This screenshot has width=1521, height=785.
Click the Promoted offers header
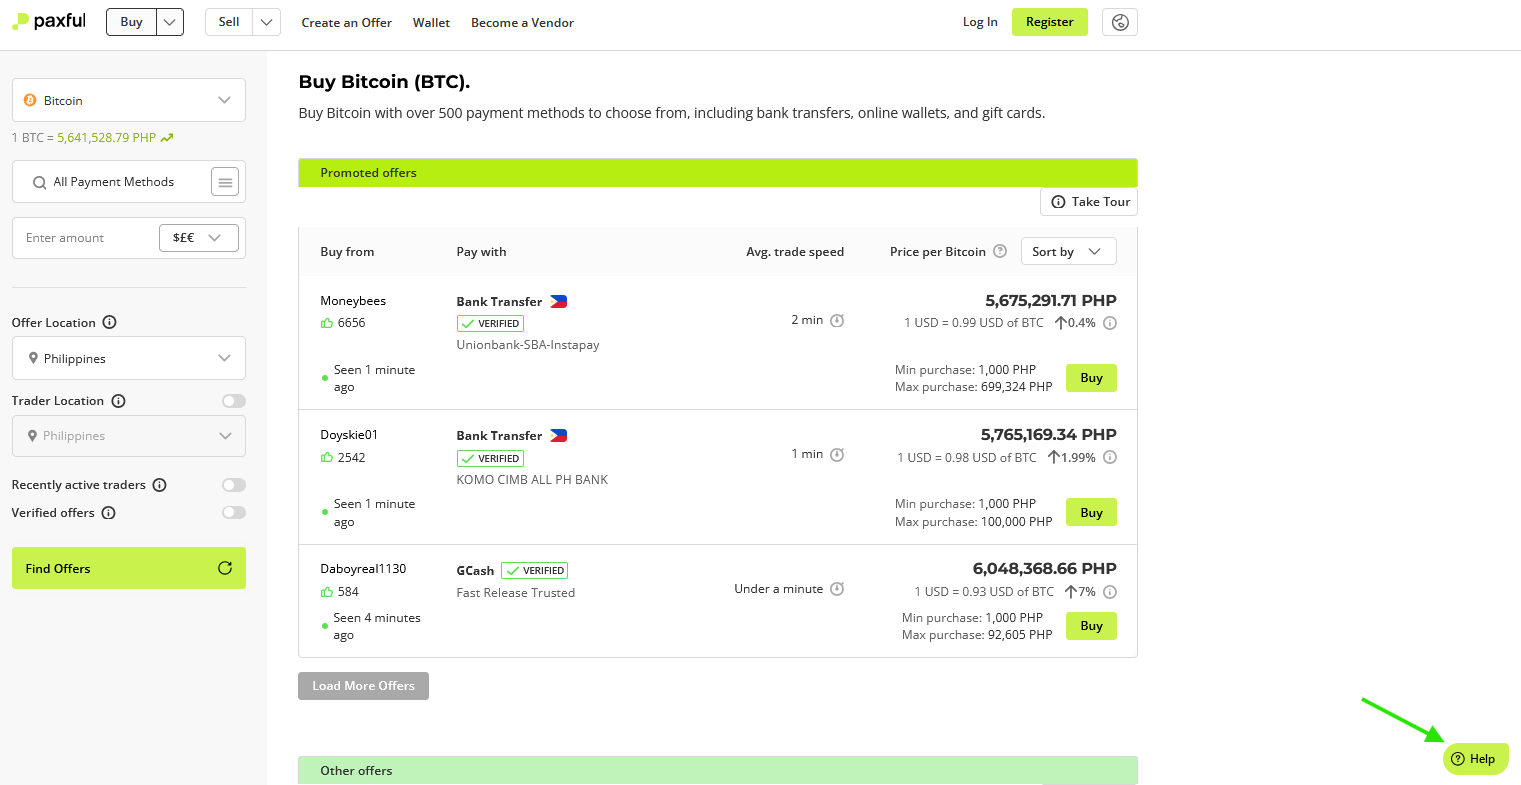(x=718, y=173)
